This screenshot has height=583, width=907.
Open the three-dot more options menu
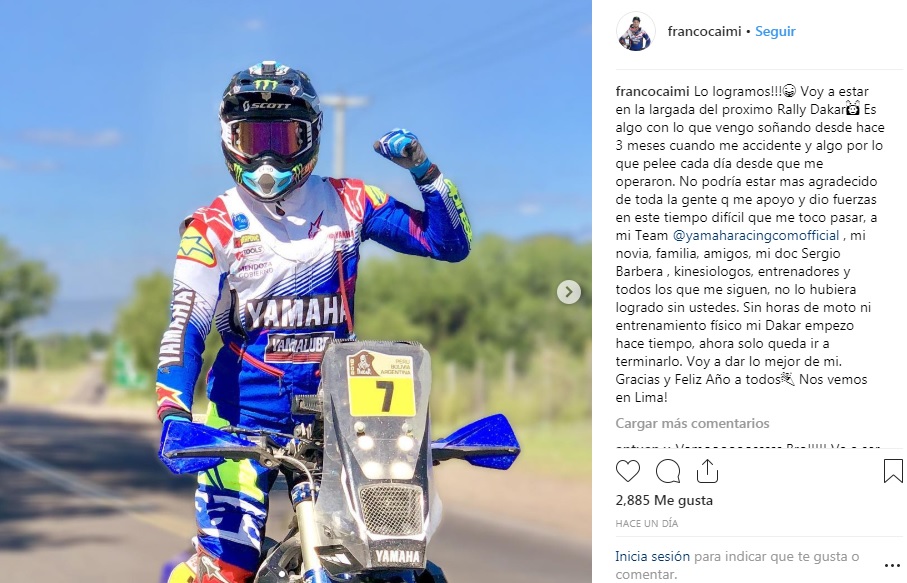(x=892, y=565)
